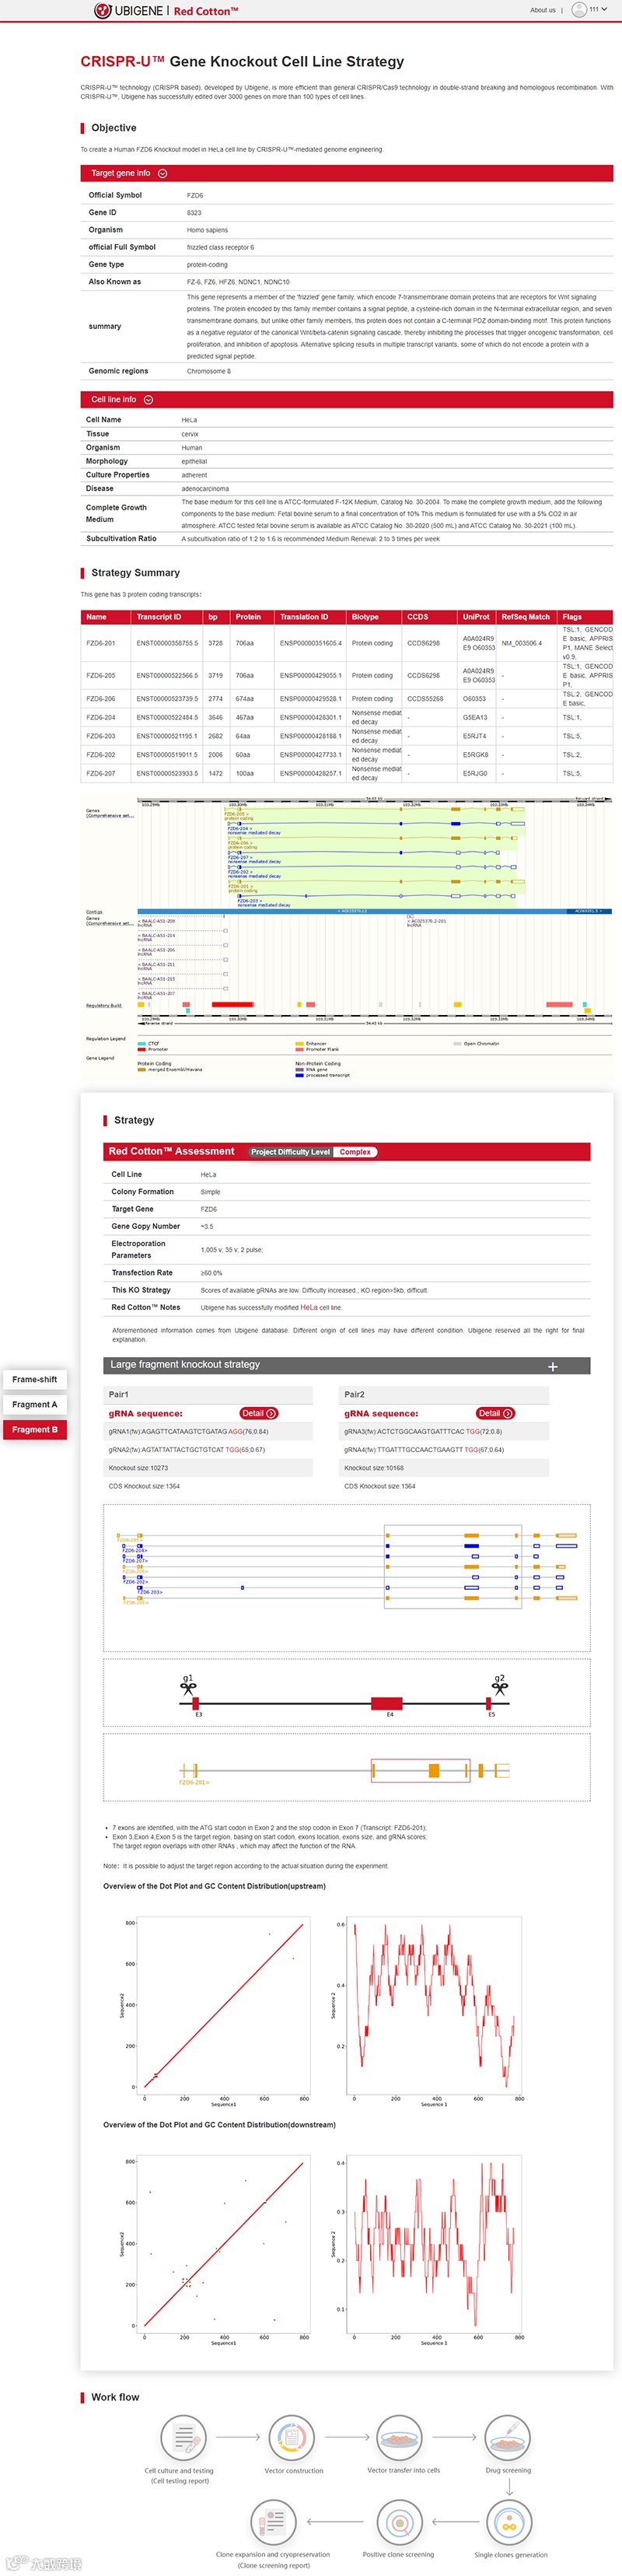Click the red HeLa link in Notes
622x2576 pixels.
pos(309,1307)
